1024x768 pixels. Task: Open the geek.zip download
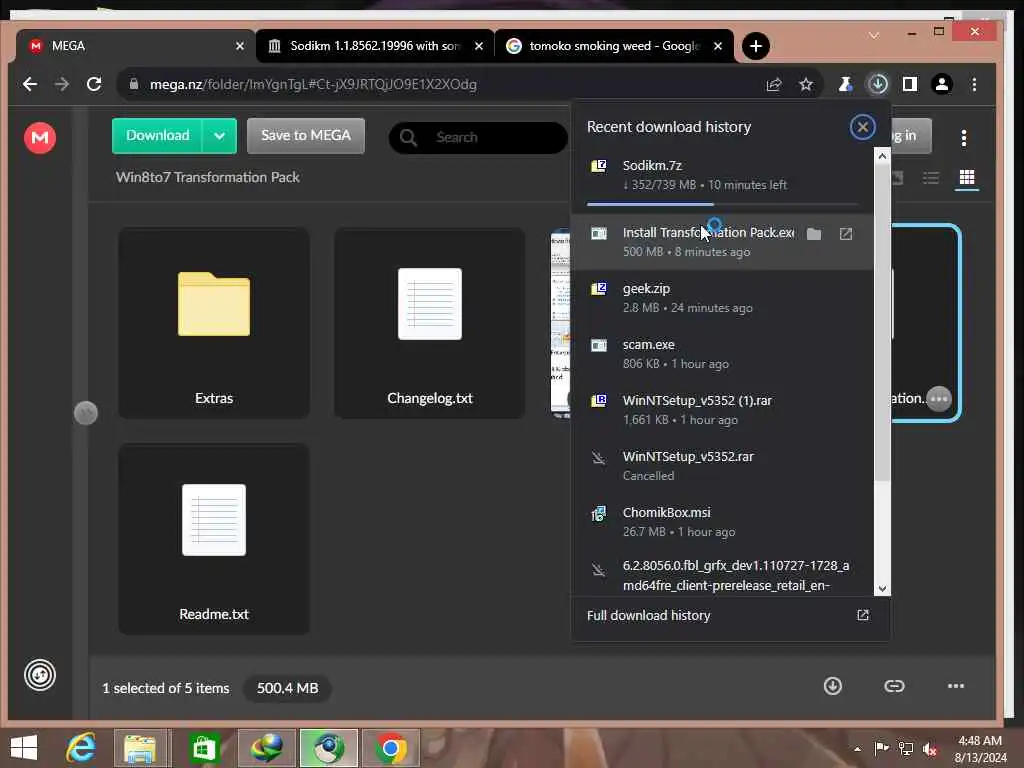[x=722, y=298]
